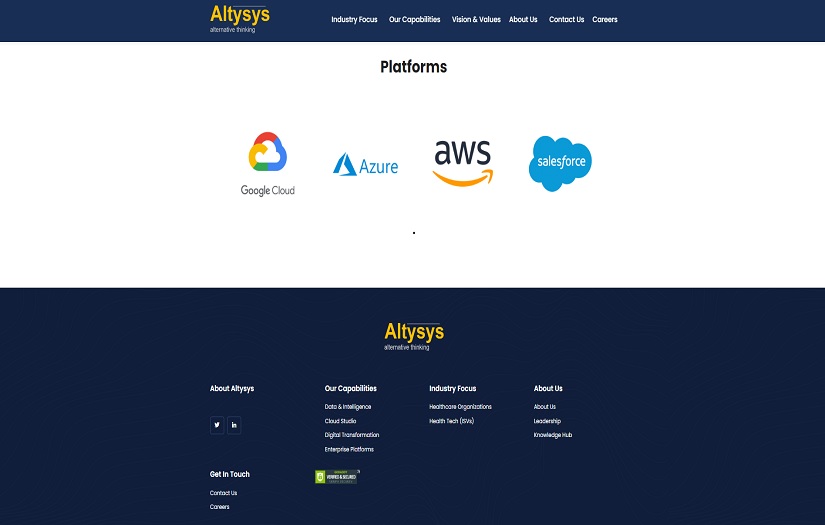
Task: Click the Verified & Secured badge
Action: [x=337, y=477]
